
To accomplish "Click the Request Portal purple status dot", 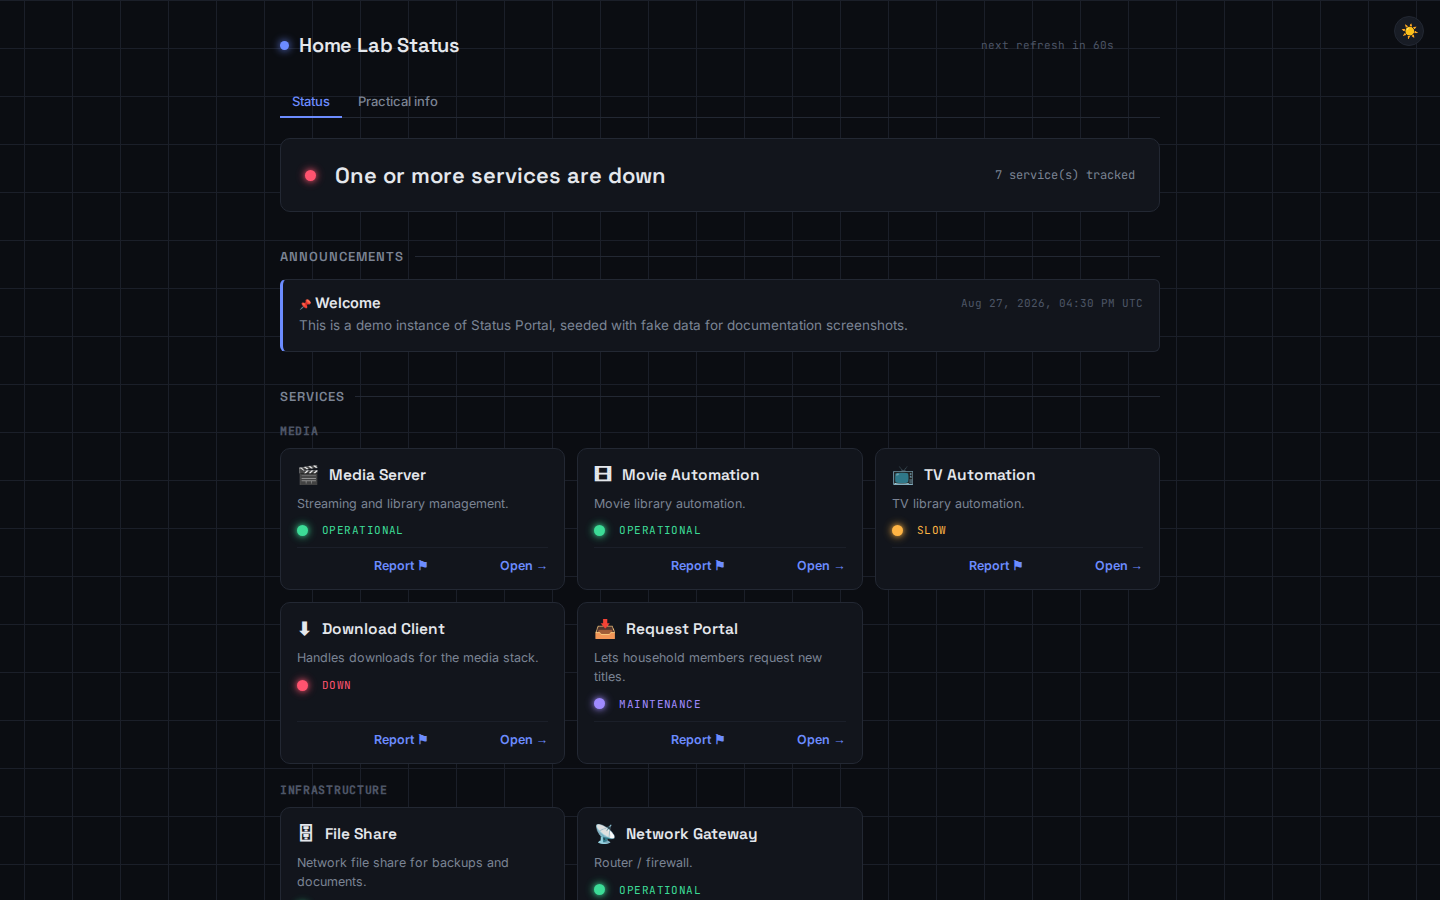I will tap(600, 704).
